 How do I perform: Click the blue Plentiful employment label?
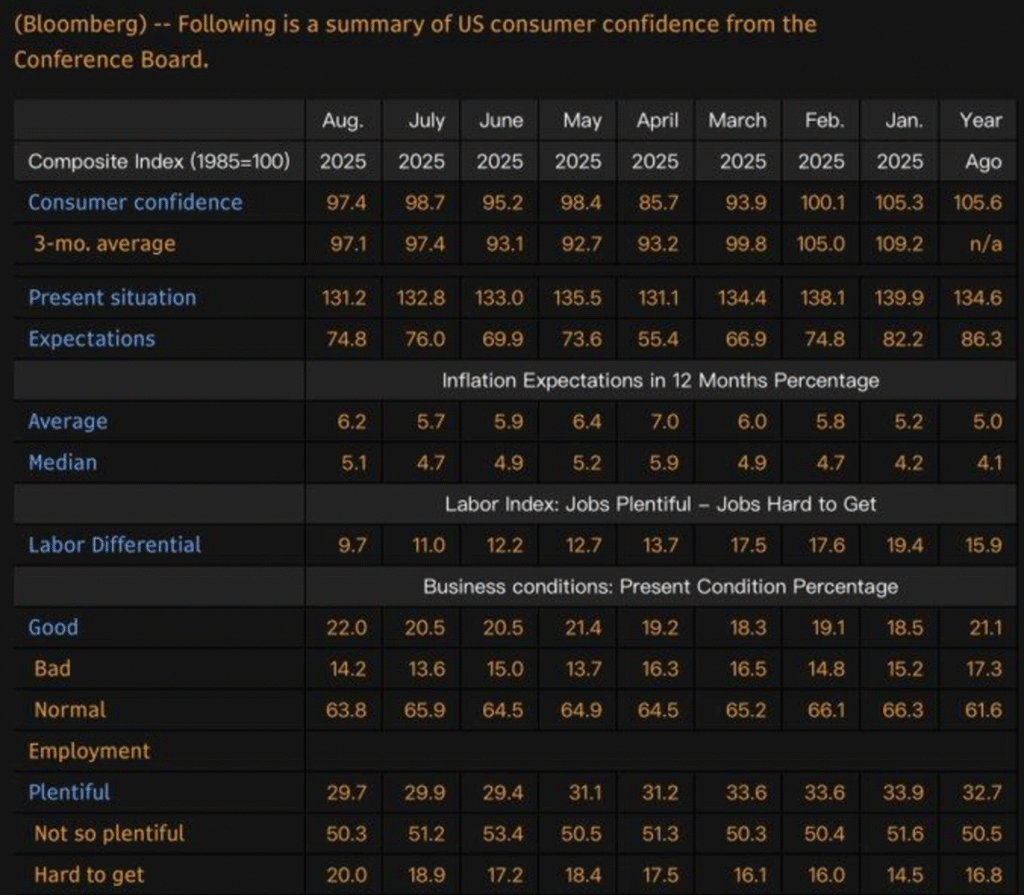click(69, 792)
